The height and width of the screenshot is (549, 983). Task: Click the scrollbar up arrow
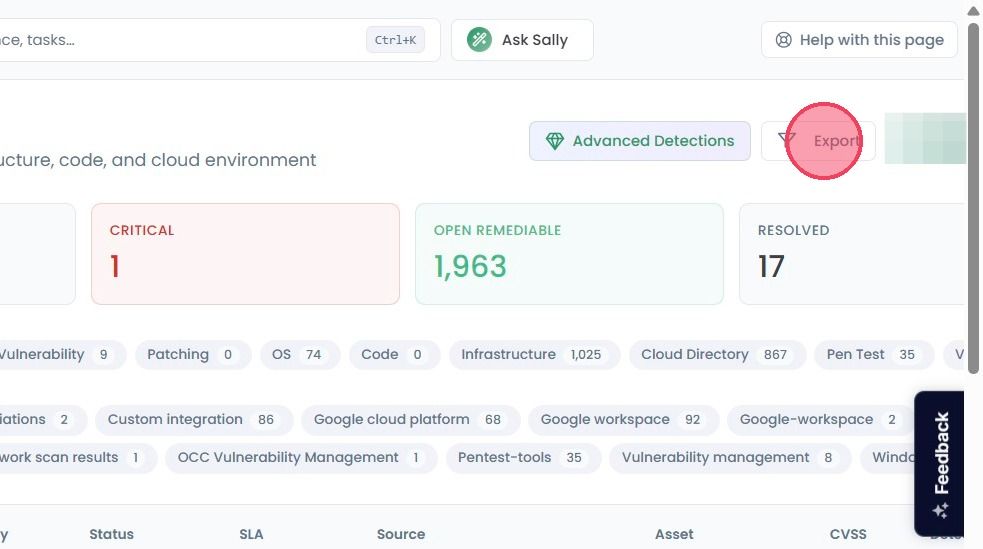[973, 11]
